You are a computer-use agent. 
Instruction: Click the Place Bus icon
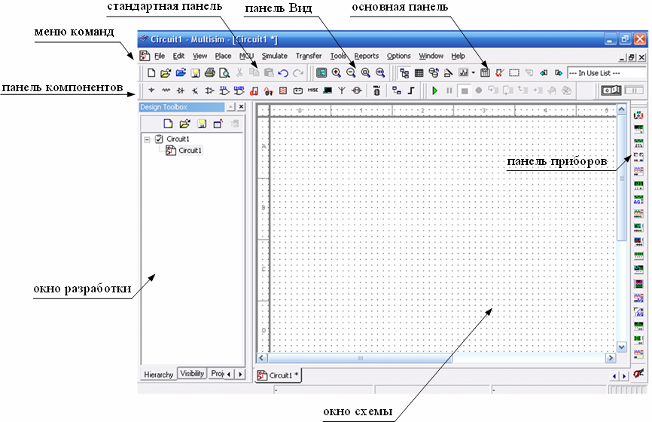pyautogui.click(x=411, y=90)
